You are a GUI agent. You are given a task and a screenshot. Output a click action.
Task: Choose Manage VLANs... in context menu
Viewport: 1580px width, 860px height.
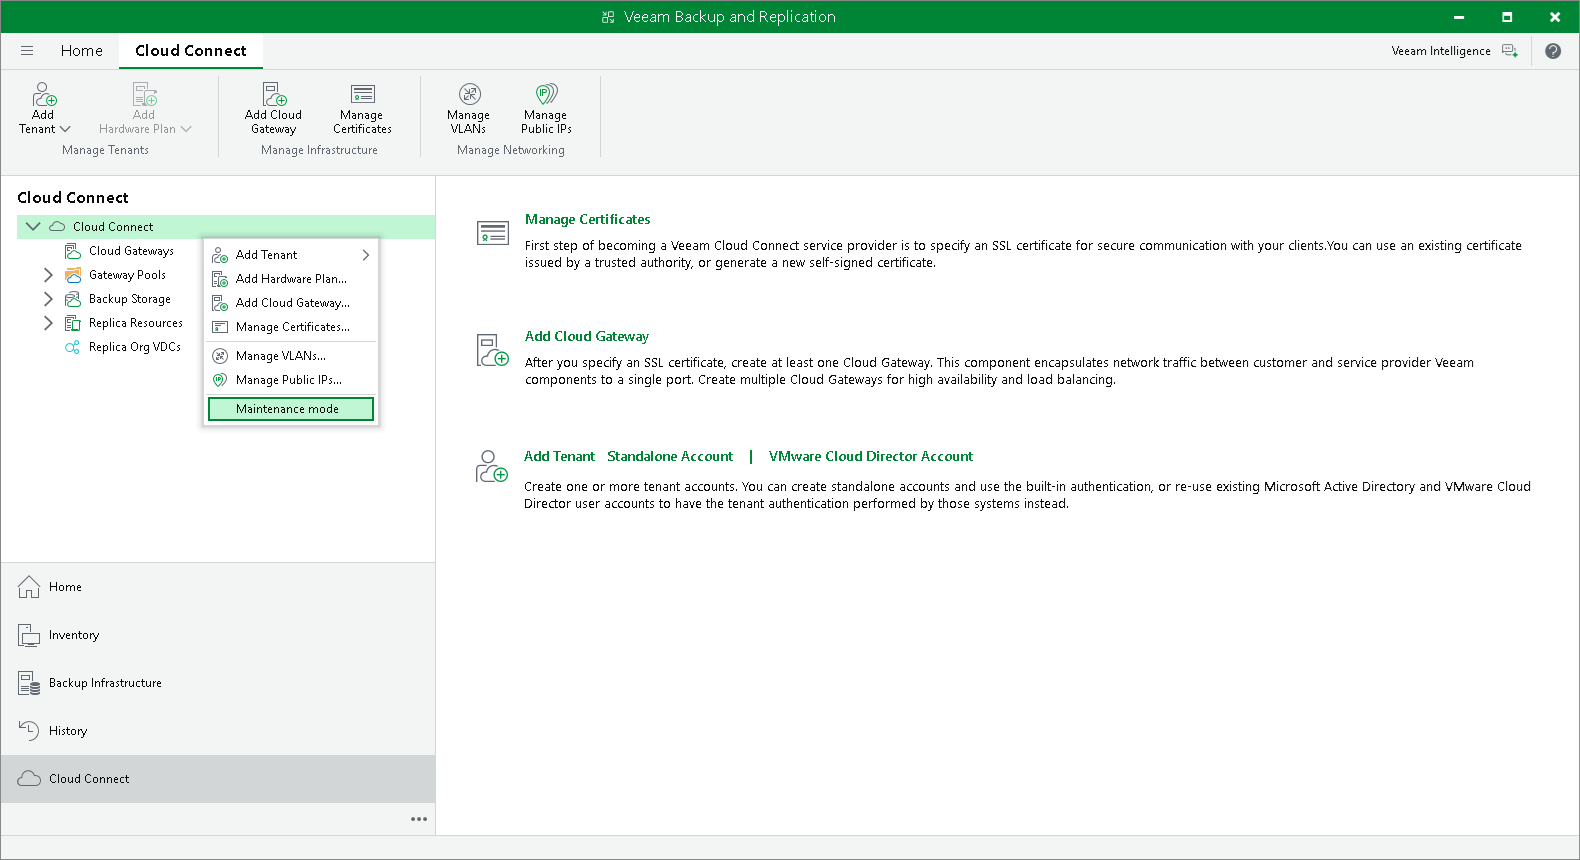click(x=291, y=356)
